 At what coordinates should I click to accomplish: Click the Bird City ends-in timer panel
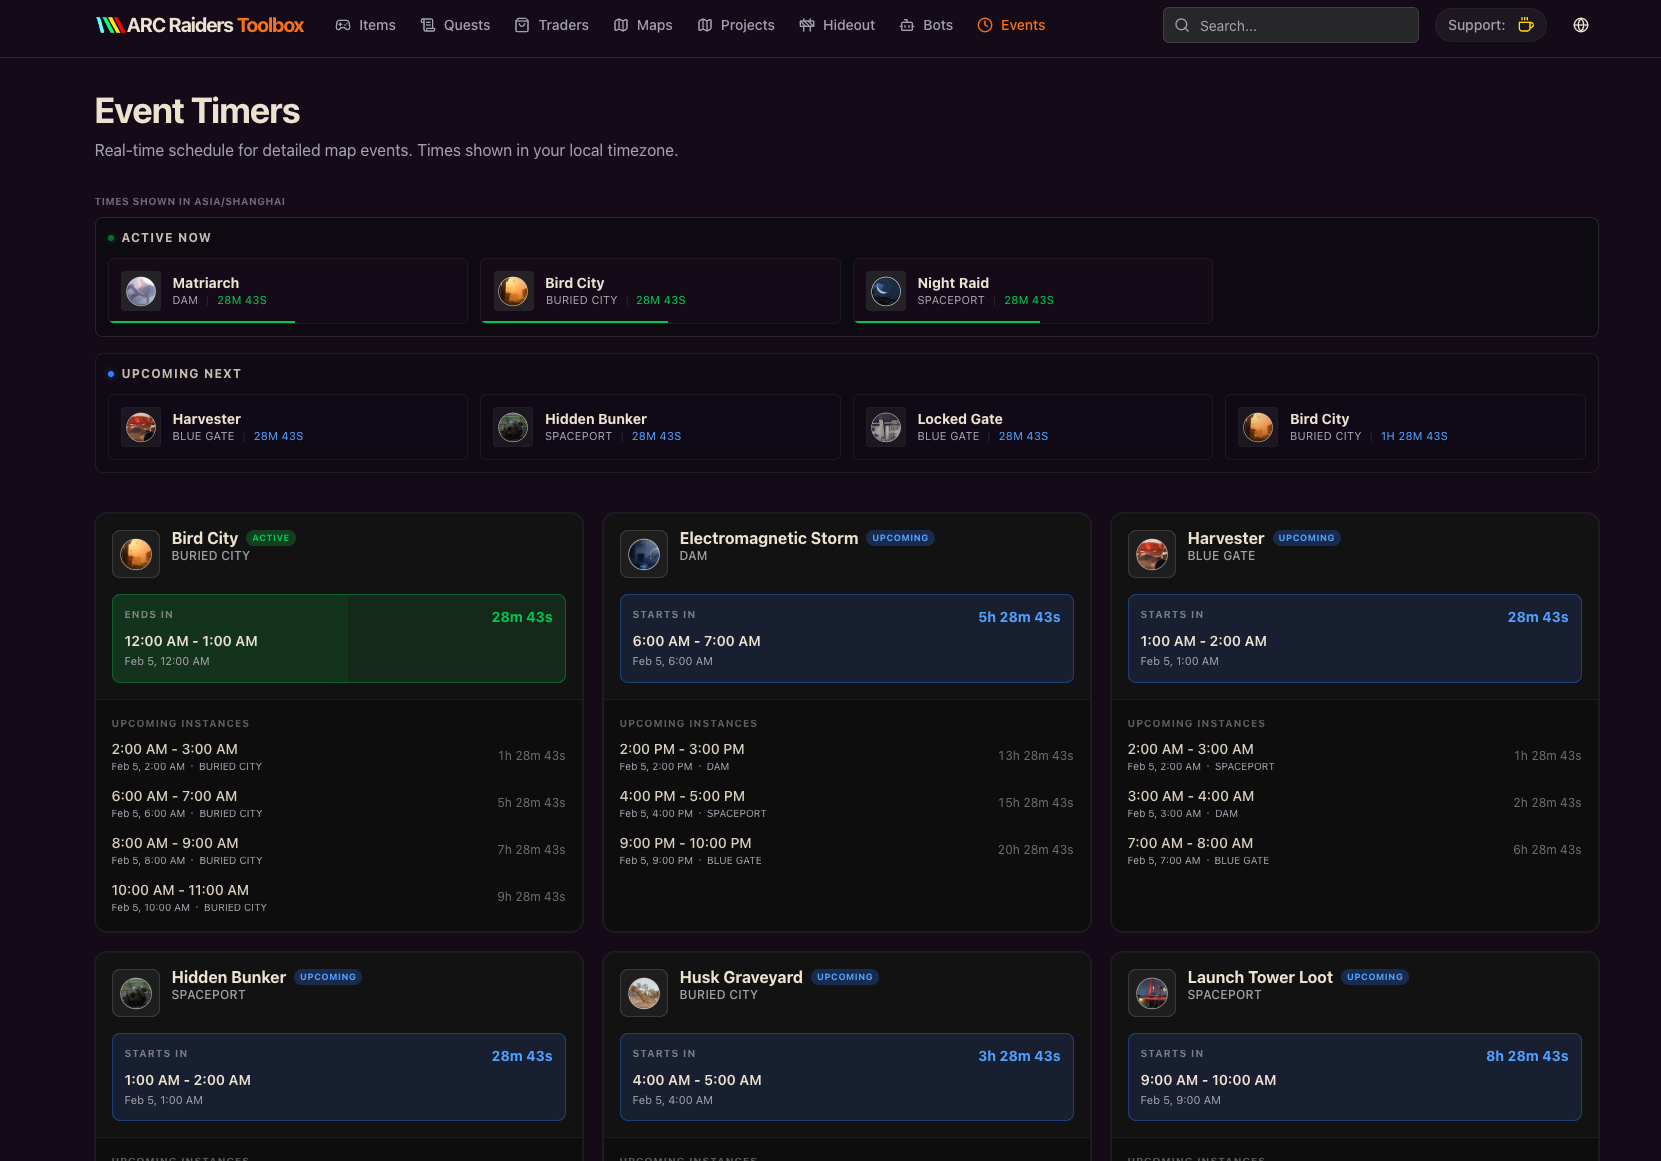point(338,639)
